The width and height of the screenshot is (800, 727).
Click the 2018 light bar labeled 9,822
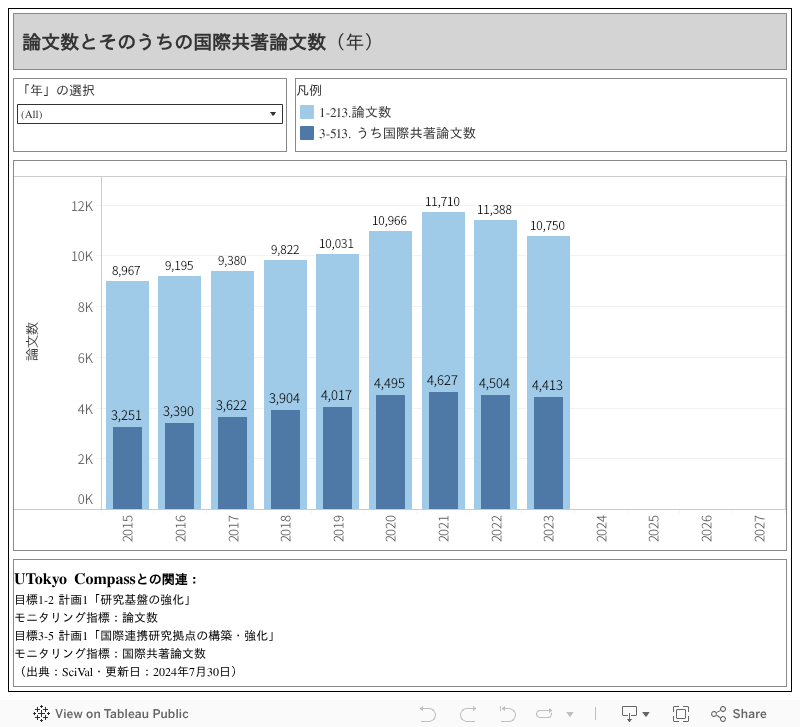tap(285, 330)
